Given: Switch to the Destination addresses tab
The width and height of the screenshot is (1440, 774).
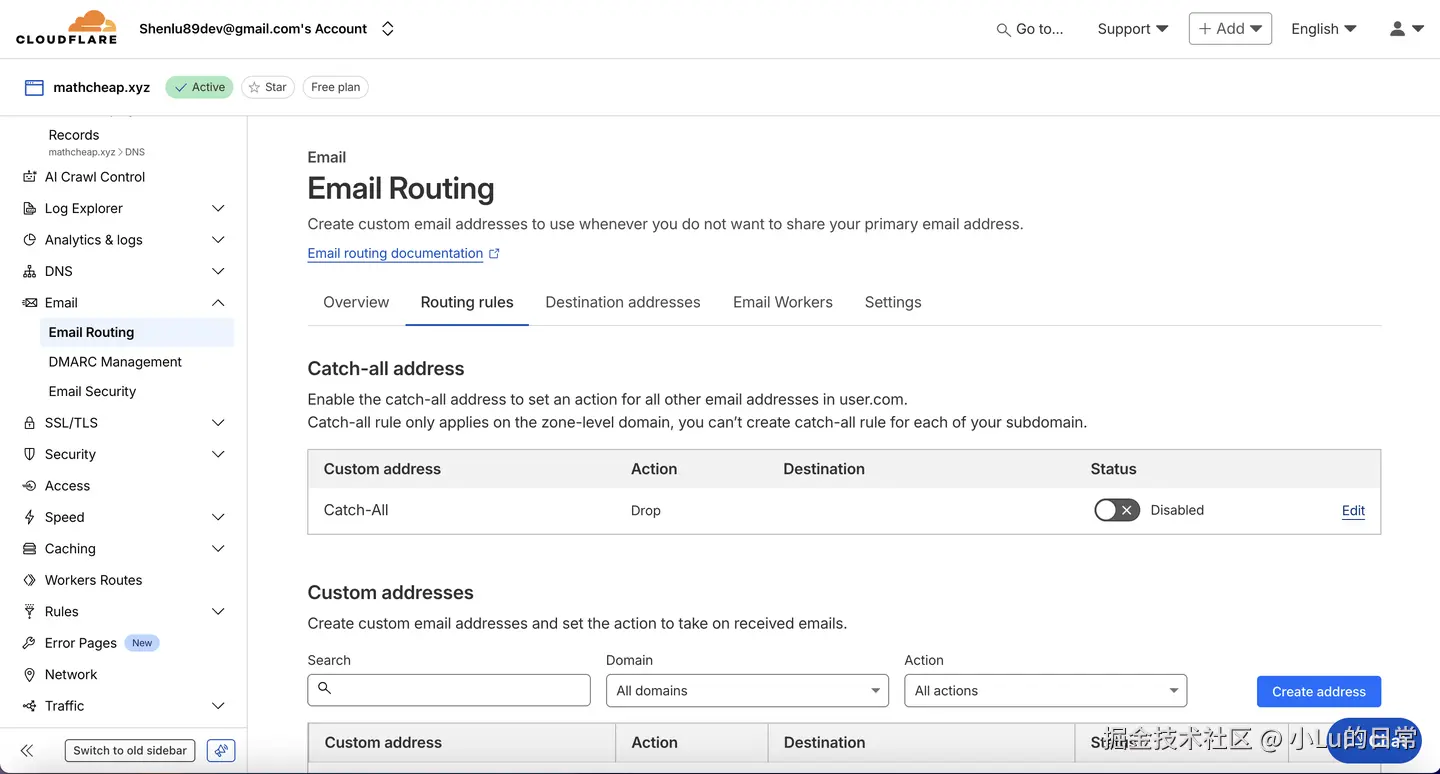Looking at the screenshot, I should pyautogui.click(x=622, y=302).
